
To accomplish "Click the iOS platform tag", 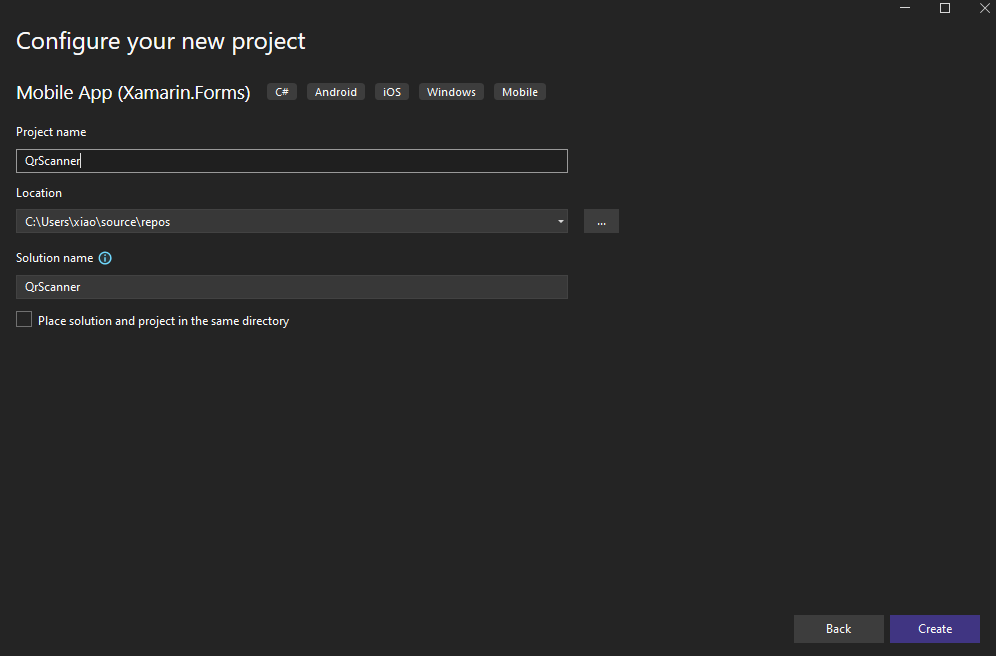I will coord(392,92).
